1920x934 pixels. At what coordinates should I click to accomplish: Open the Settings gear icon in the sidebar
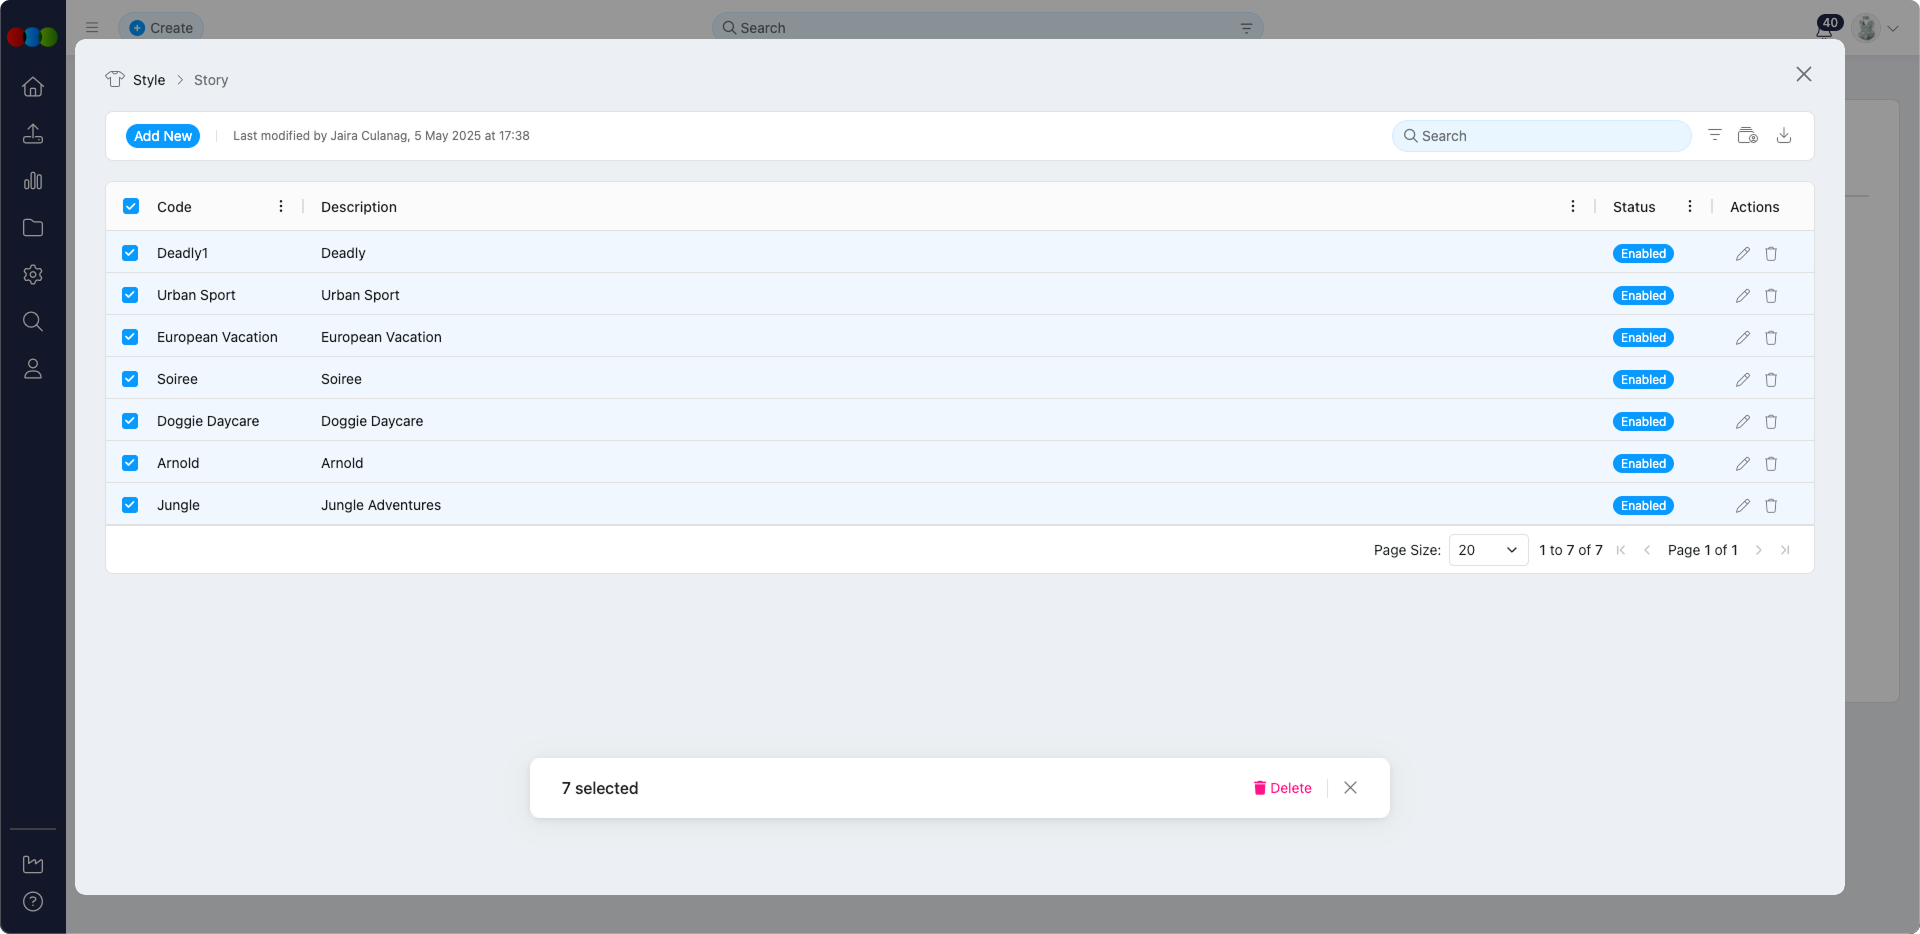pyautogui.click(x=33, y=275)
